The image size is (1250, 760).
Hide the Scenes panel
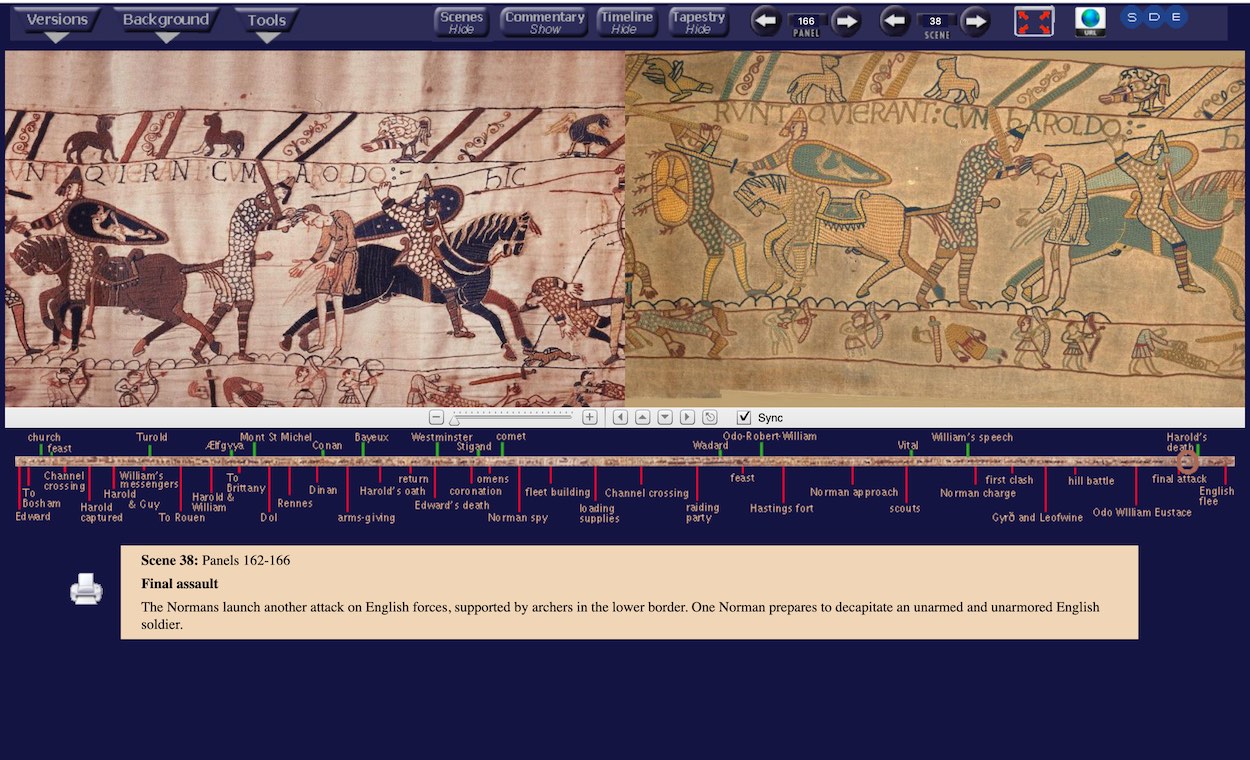click(x=461, y=22)
